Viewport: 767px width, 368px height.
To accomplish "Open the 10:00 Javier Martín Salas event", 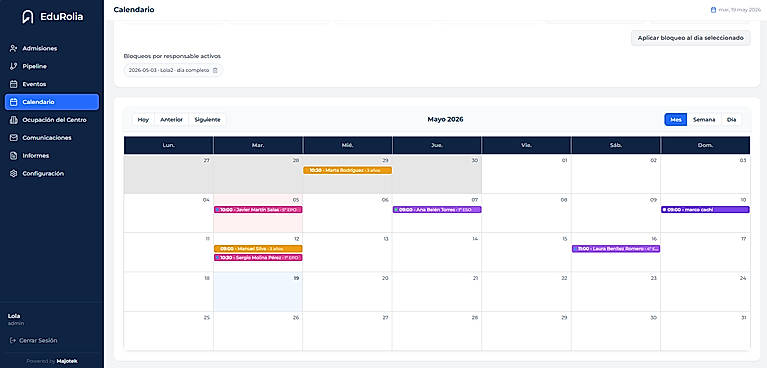I will (258, 209).
